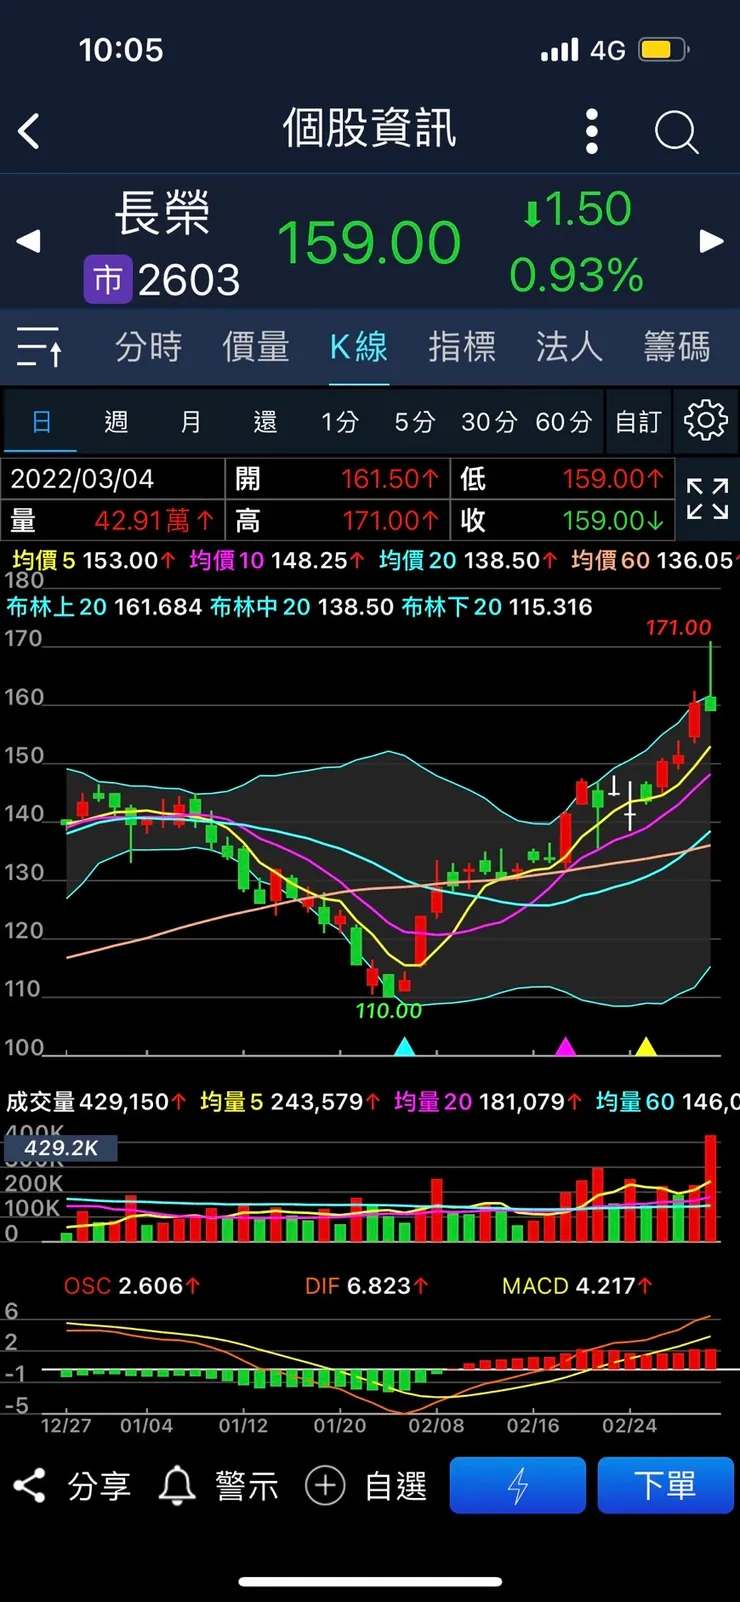Viewport: 740px width, 1602px height.
Task: Tap the MACD 4.217 label
Action: coord(578,1286)
